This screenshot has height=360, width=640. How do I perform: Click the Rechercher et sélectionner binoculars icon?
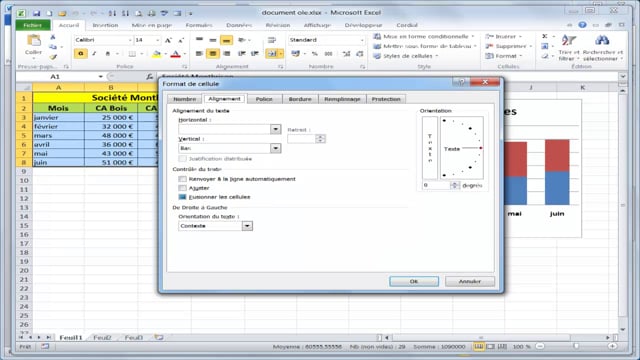tap(602, 41)
